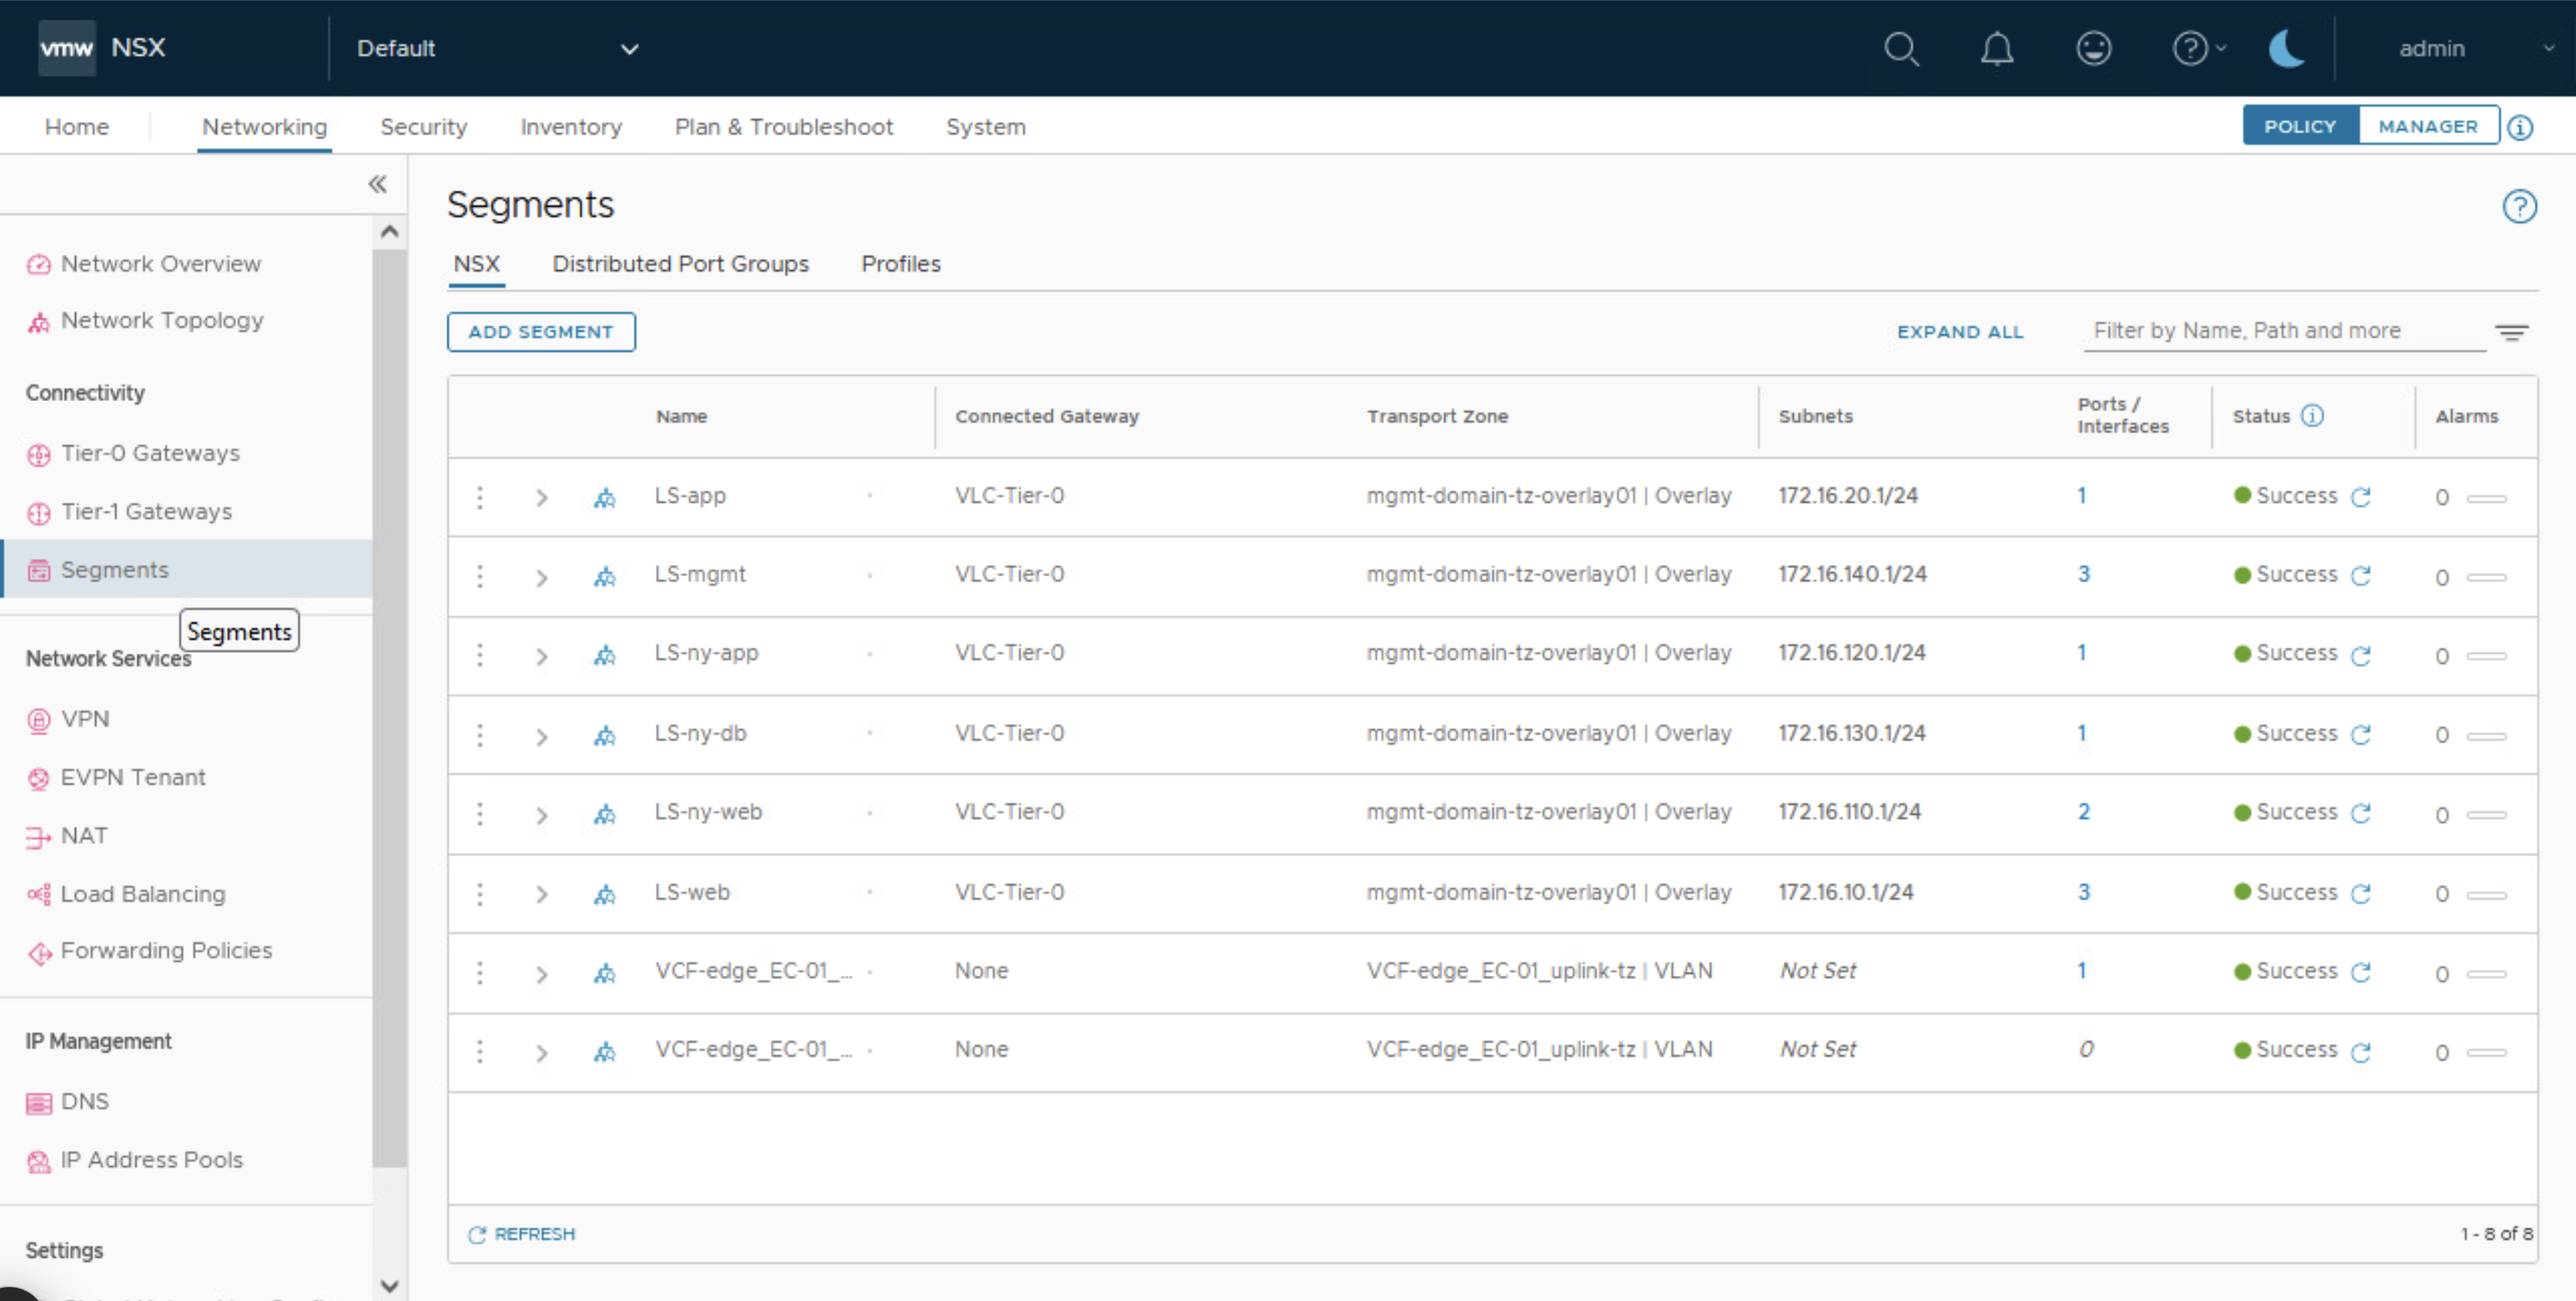The width and height of the screenshot is (2576, 1301).
Task: Click the Filter by Name field
Action: pyautogui.click(x=2284, y=331)
